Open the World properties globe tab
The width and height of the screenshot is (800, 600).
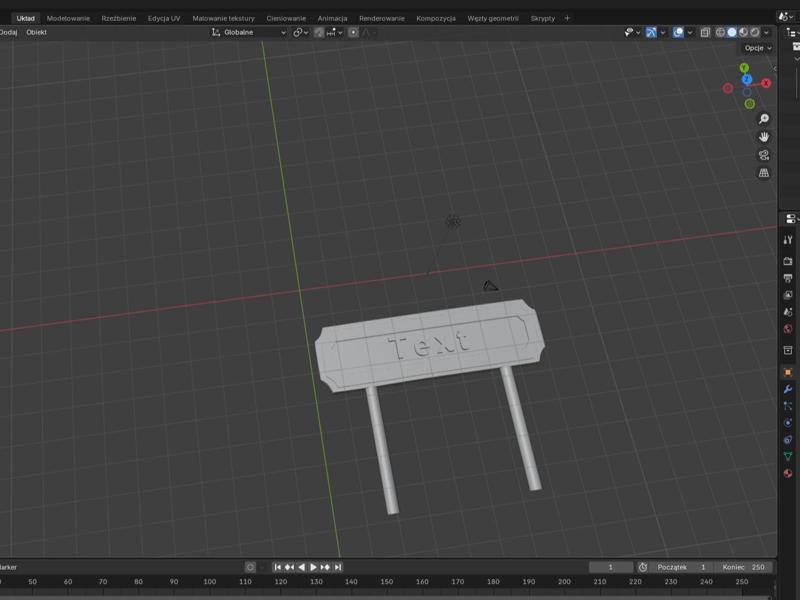point(788,329)
